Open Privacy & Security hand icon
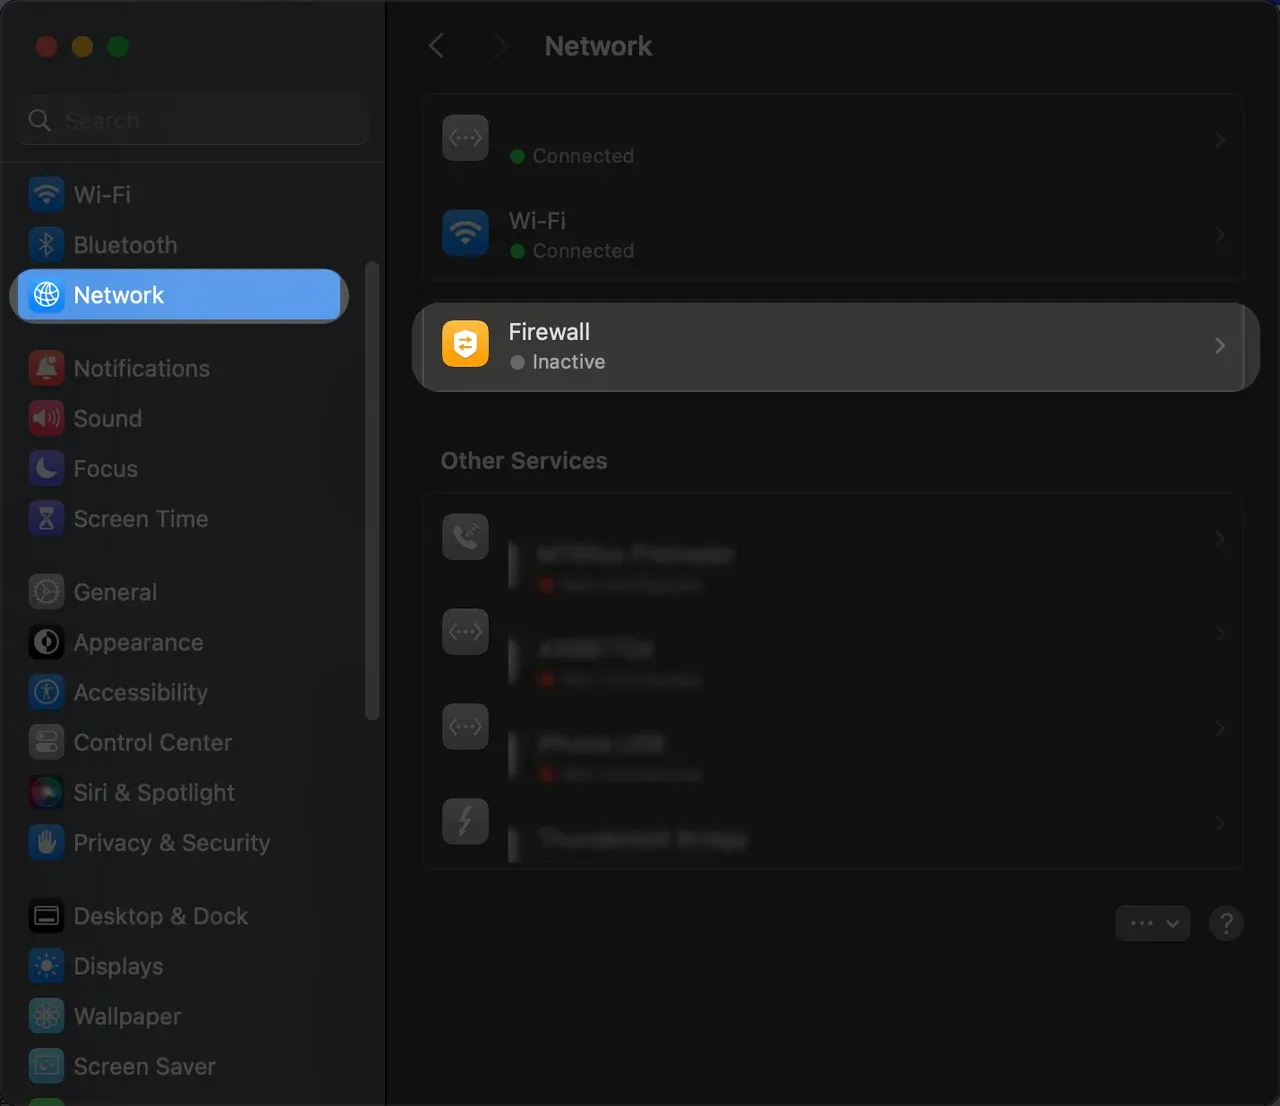The height and width of the screenshot is (1106, 1280). click(x=46, y=842)
